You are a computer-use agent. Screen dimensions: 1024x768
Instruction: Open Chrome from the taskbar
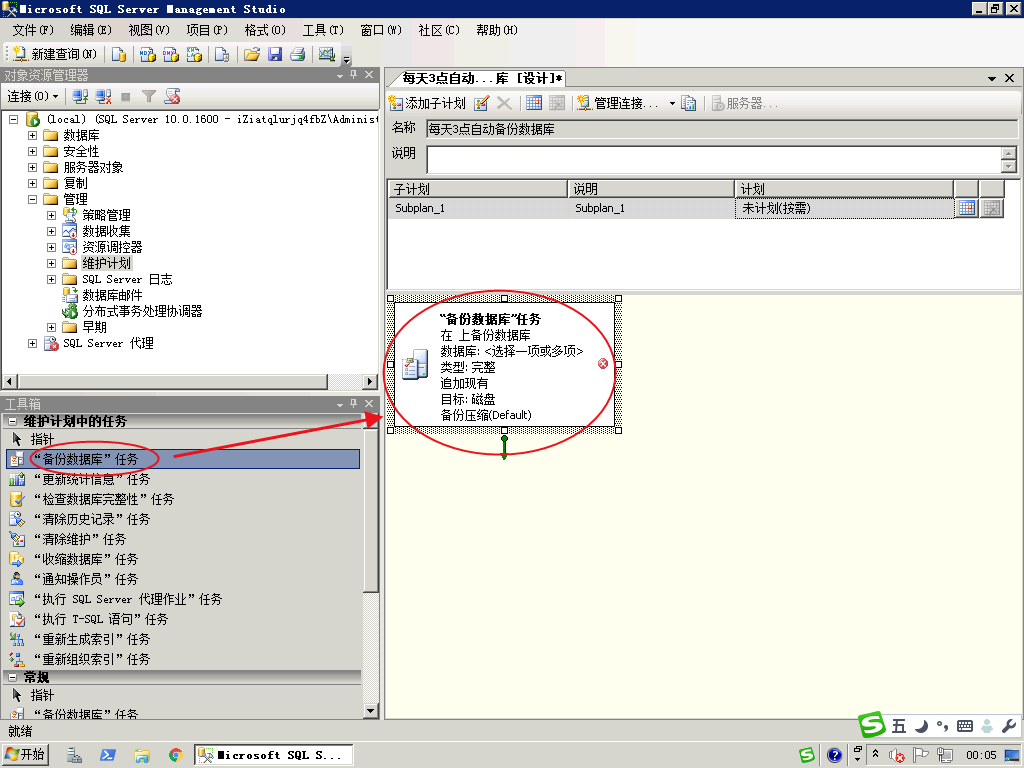(175, 755)
